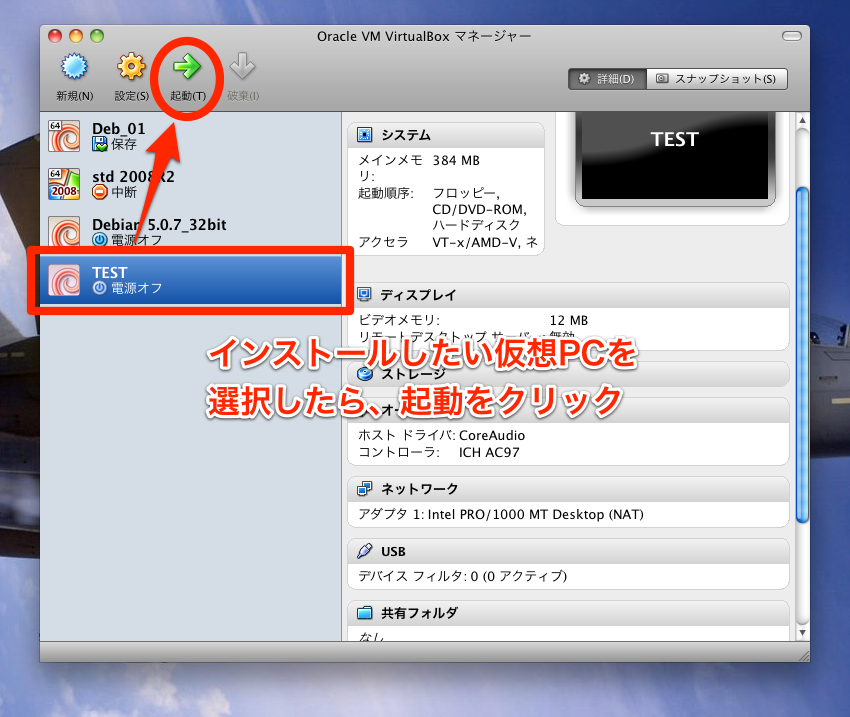
Task: Click the ネットワーク section icon
Action: click(x=364, y=489)
